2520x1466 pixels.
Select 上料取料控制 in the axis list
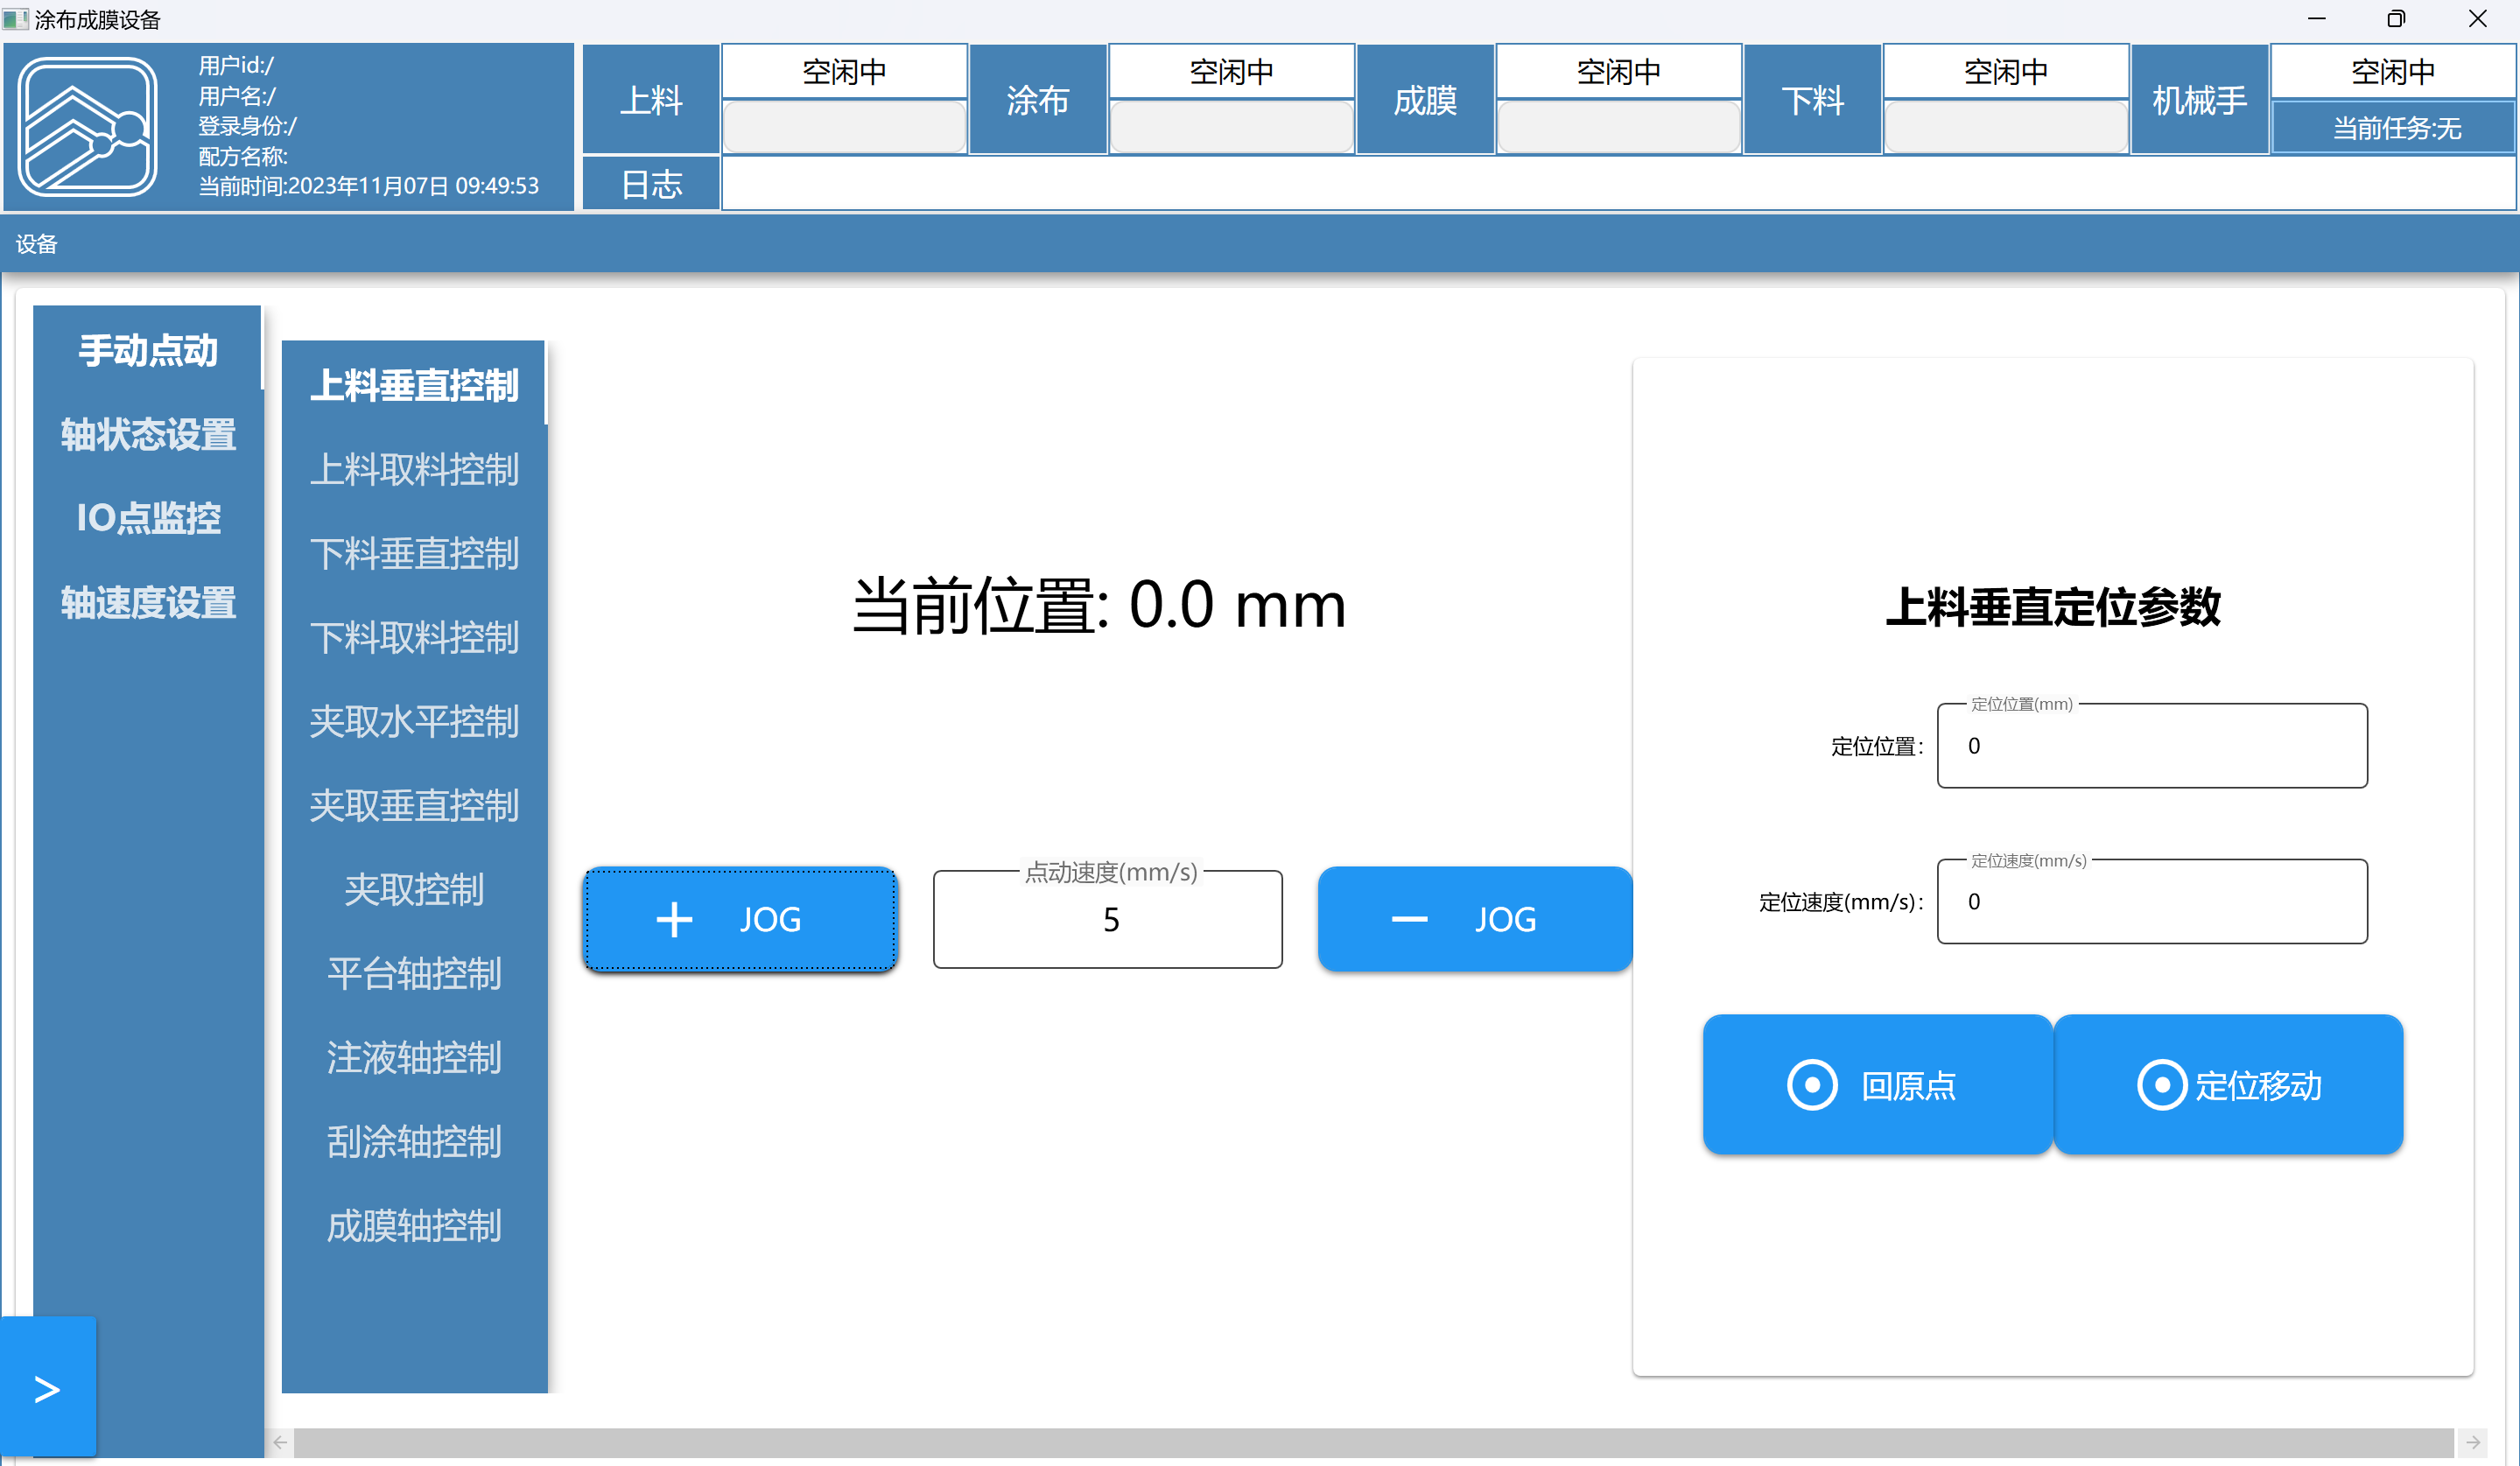[414, 469]
